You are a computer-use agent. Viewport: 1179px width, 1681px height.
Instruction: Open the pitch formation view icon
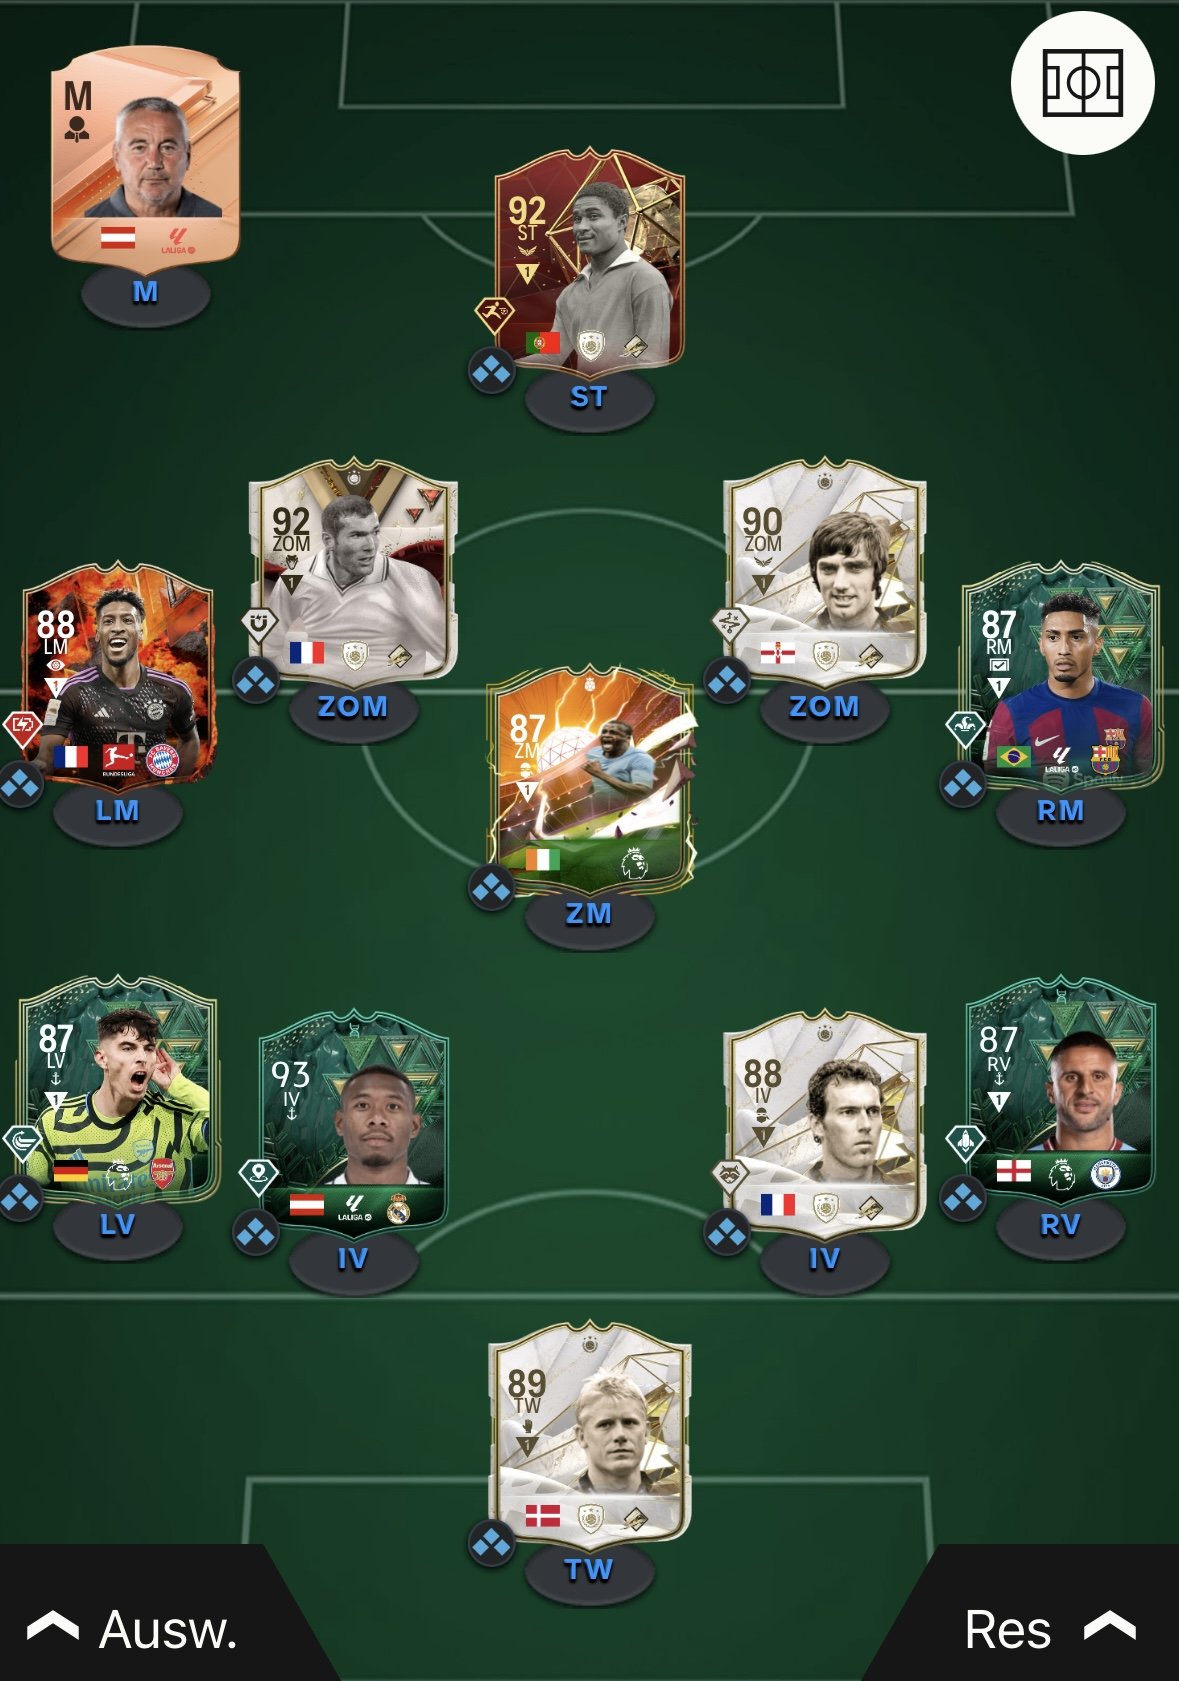1082,83
